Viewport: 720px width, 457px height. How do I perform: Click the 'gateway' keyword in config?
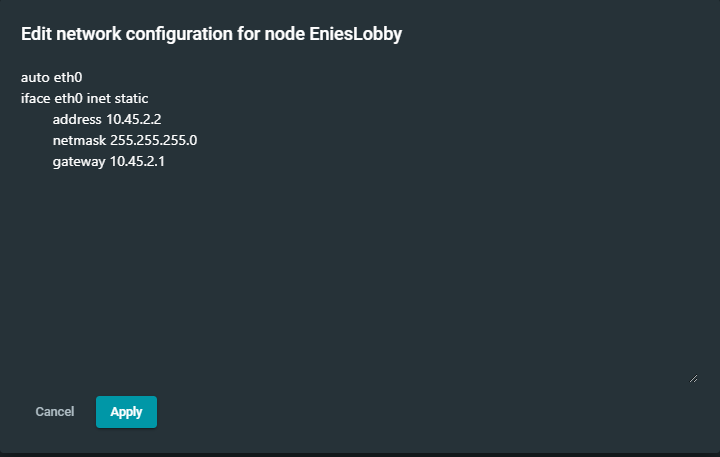[79, 162]
